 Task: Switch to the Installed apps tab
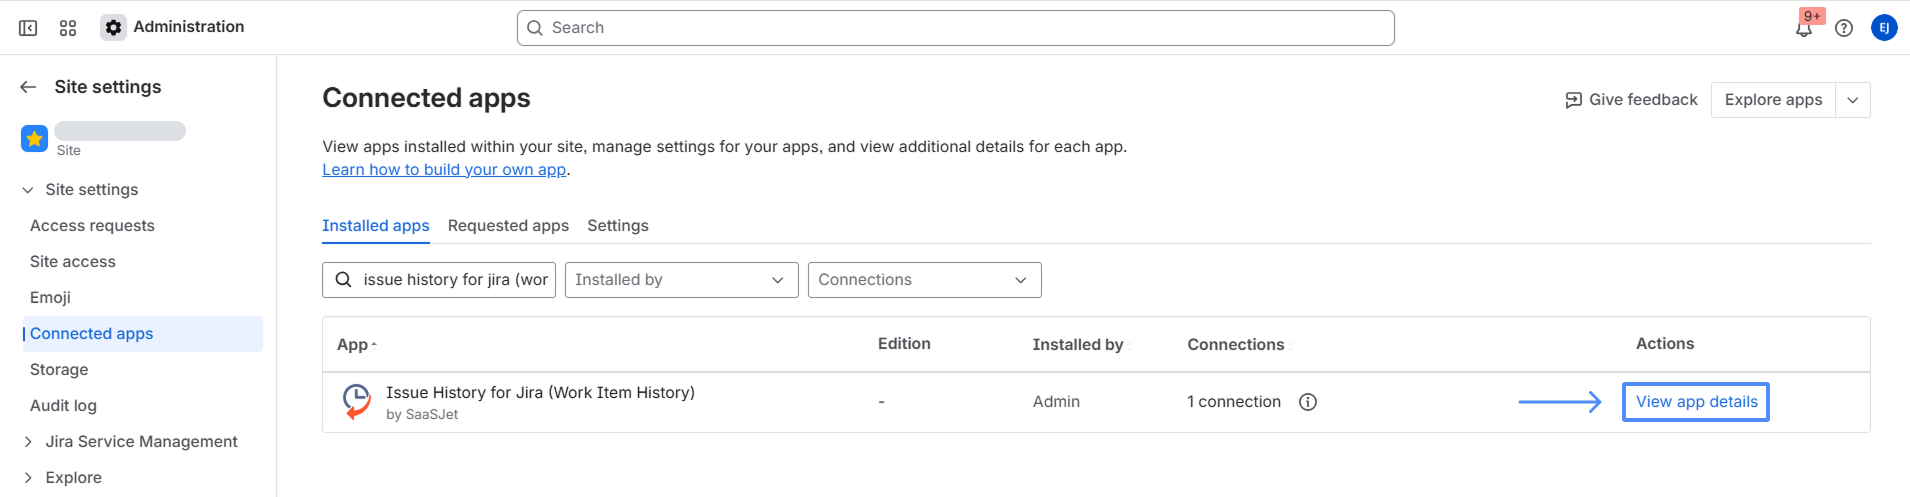tap(376, 226)
